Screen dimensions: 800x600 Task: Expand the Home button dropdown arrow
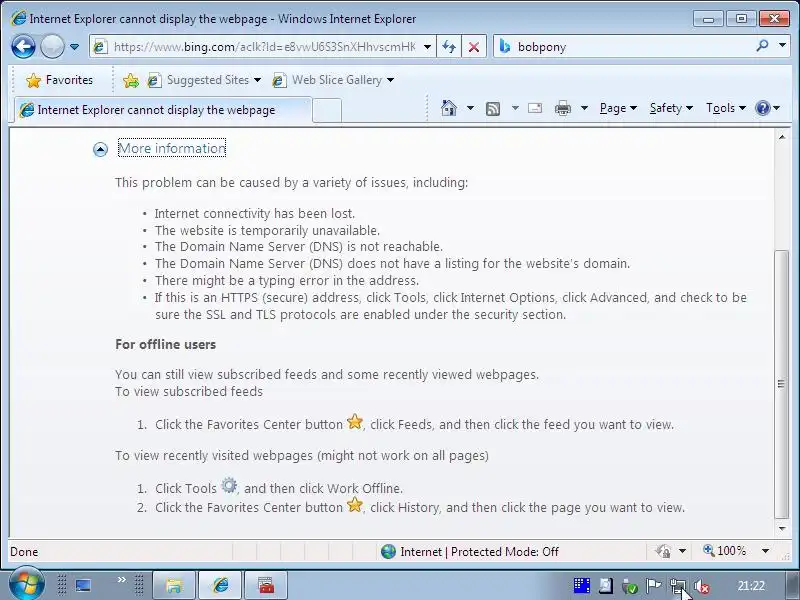click(x=470, y=108)
